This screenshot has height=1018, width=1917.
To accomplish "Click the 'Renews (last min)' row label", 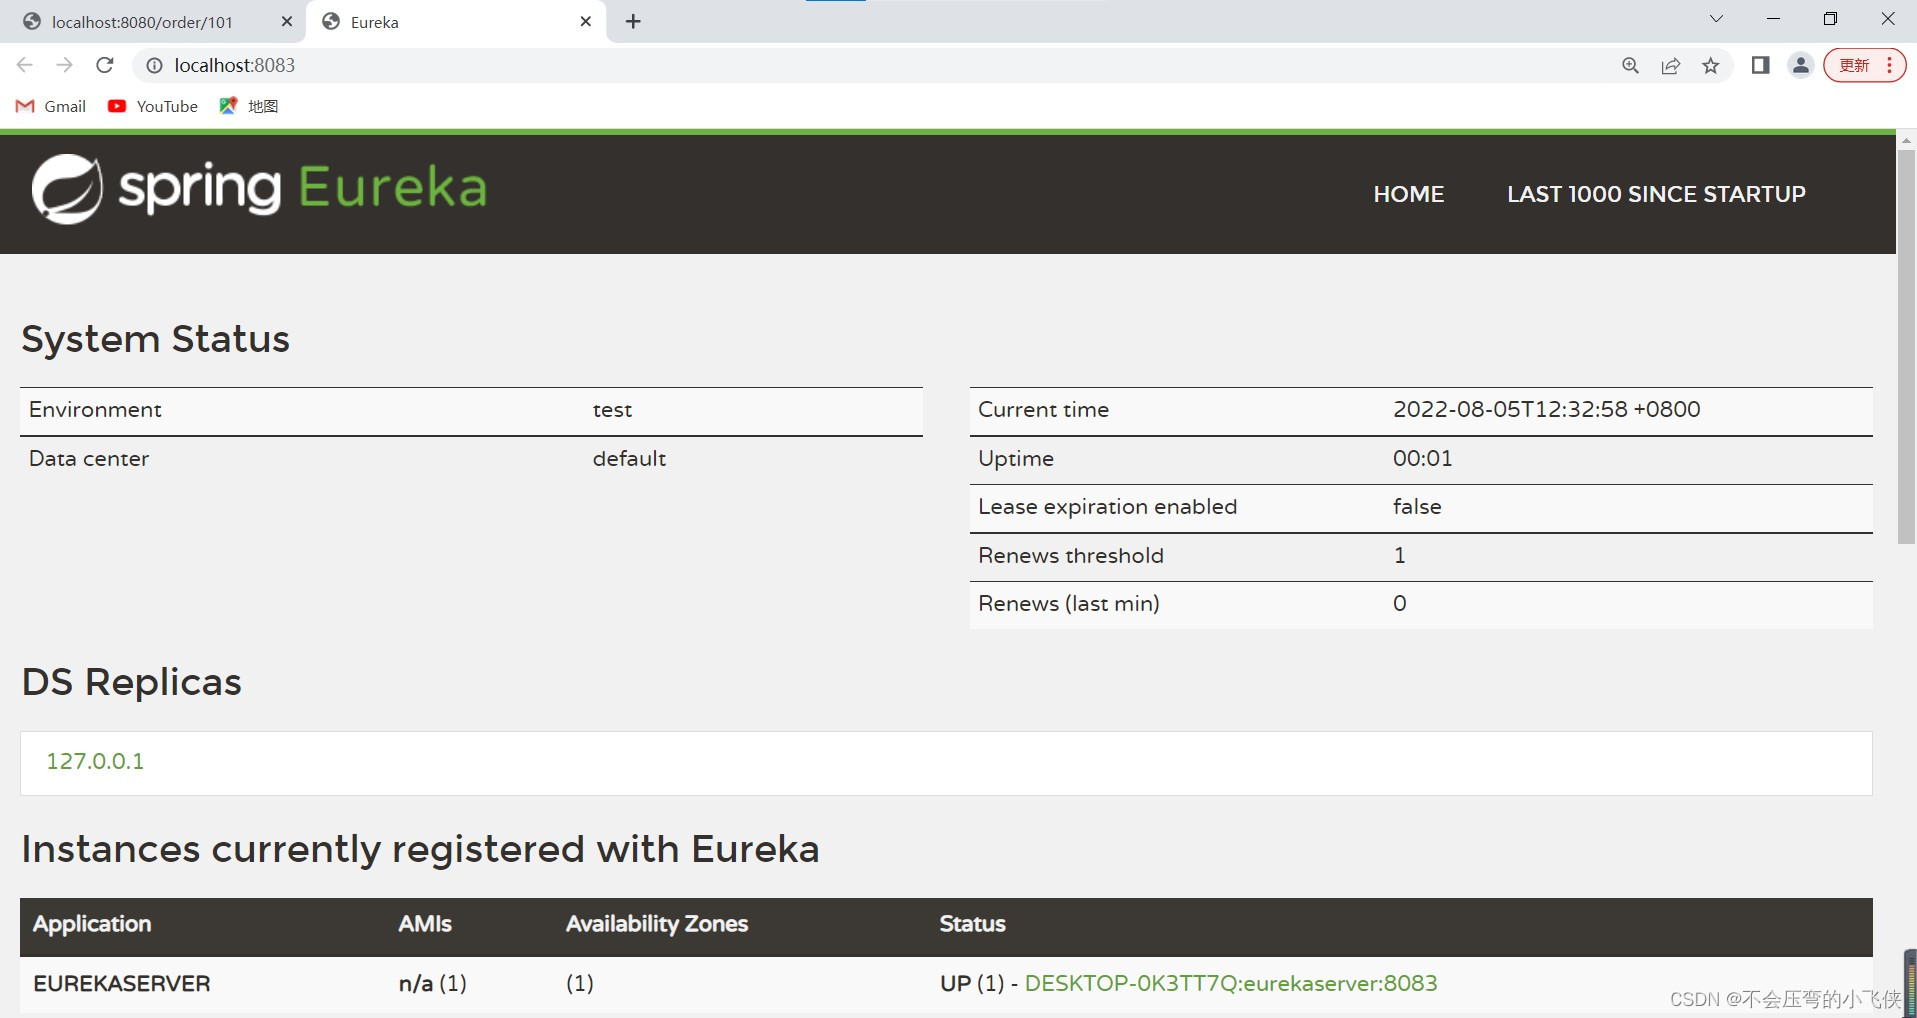I will coord(1069,603).
